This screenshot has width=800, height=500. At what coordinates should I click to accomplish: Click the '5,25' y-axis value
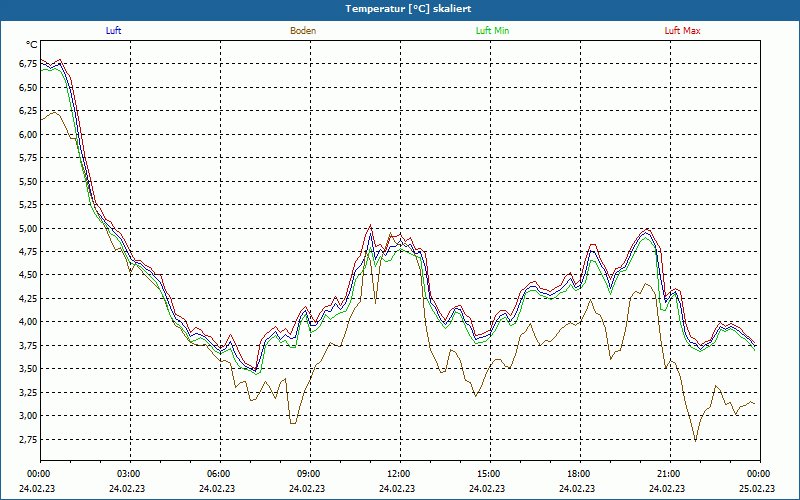click(28, 205)
